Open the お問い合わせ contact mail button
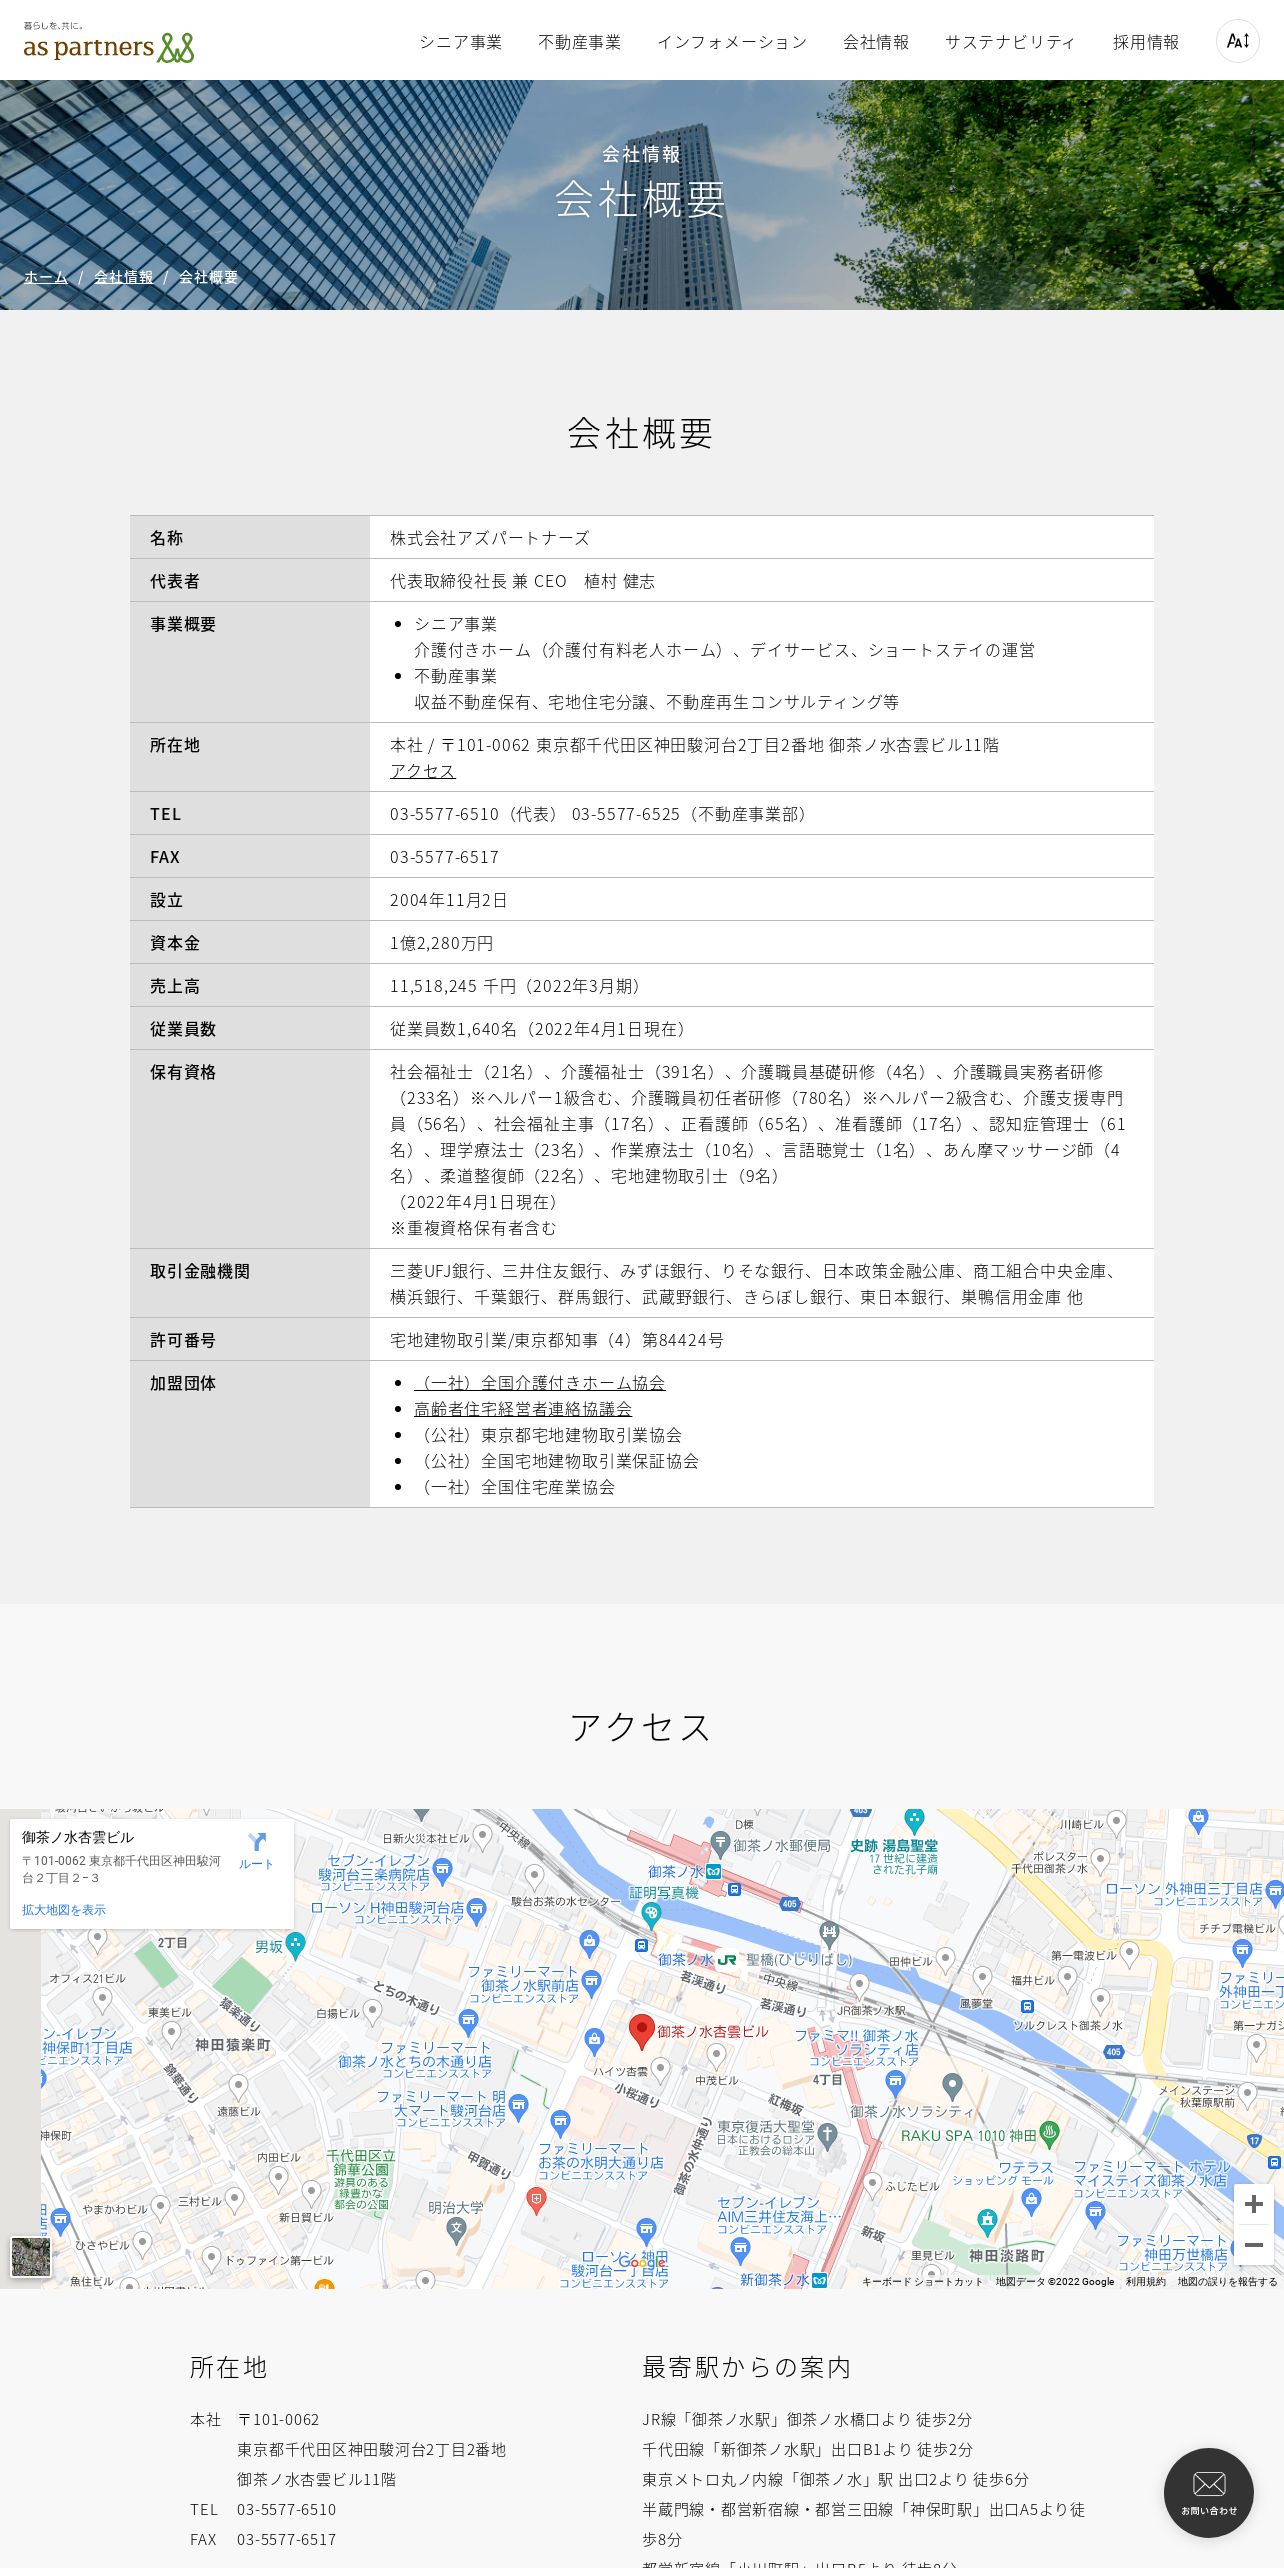Image resolution: width=1284 pixels, height=2568 pixels. [1209, 2492]
